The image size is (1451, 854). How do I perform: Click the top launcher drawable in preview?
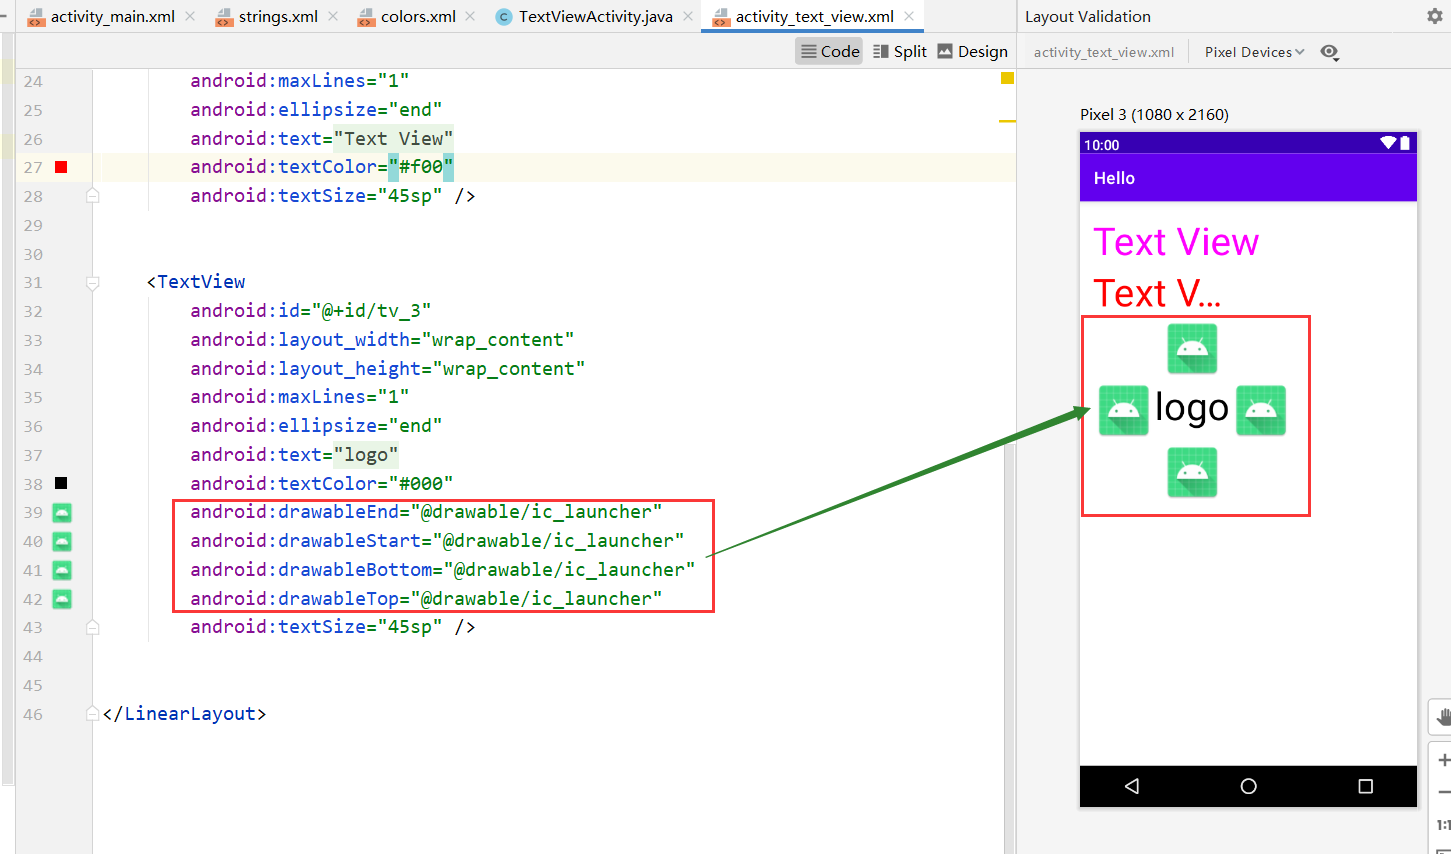click(x=1192, y=348)
